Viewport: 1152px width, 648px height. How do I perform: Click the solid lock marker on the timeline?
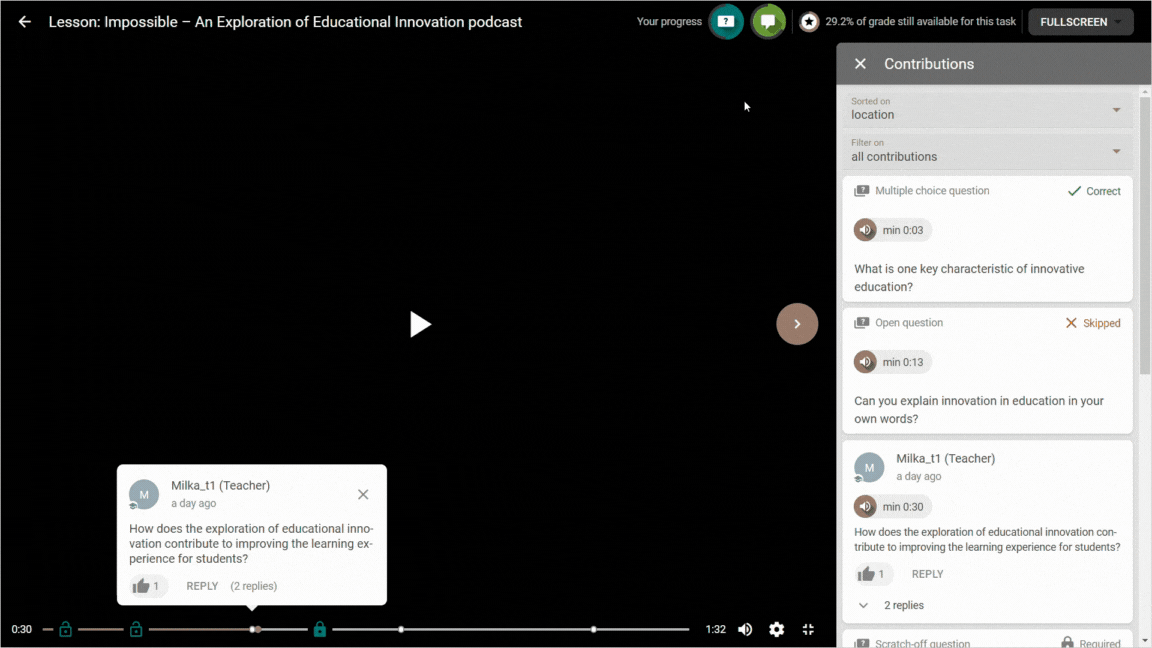coord(320,629)
